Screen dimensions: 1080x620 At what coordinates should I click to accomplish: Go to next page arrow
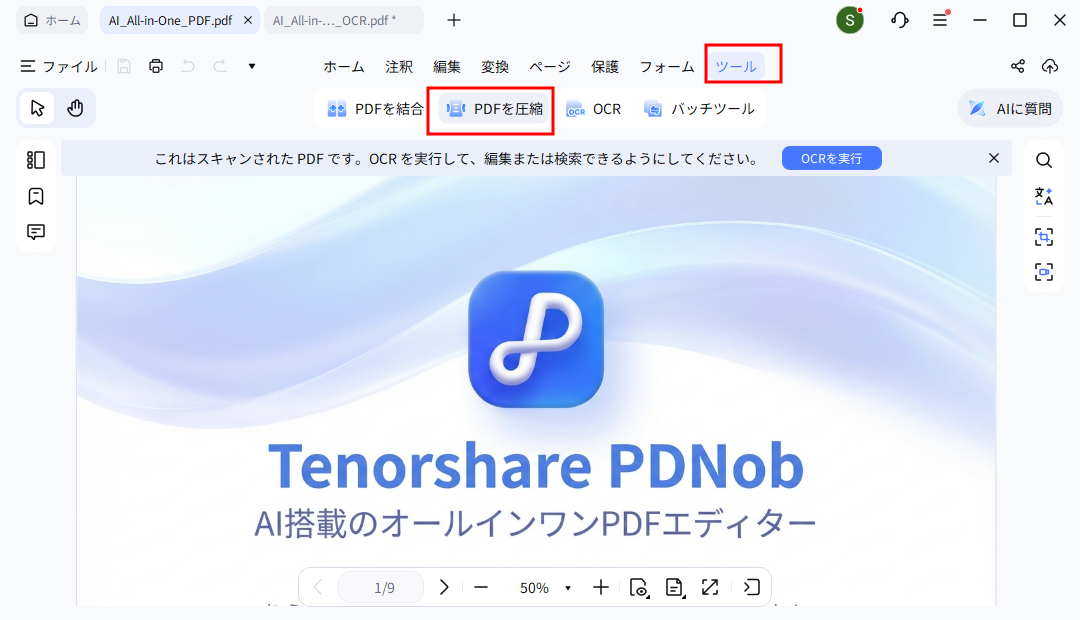444,587
